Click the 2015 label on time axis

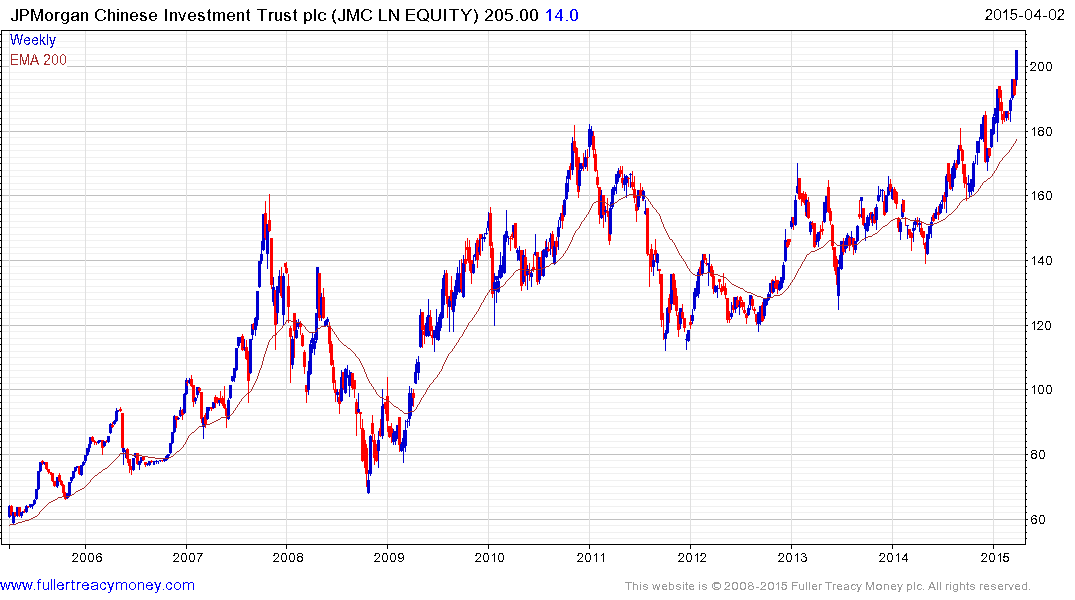pyautogui.click(x=994, y=557)
